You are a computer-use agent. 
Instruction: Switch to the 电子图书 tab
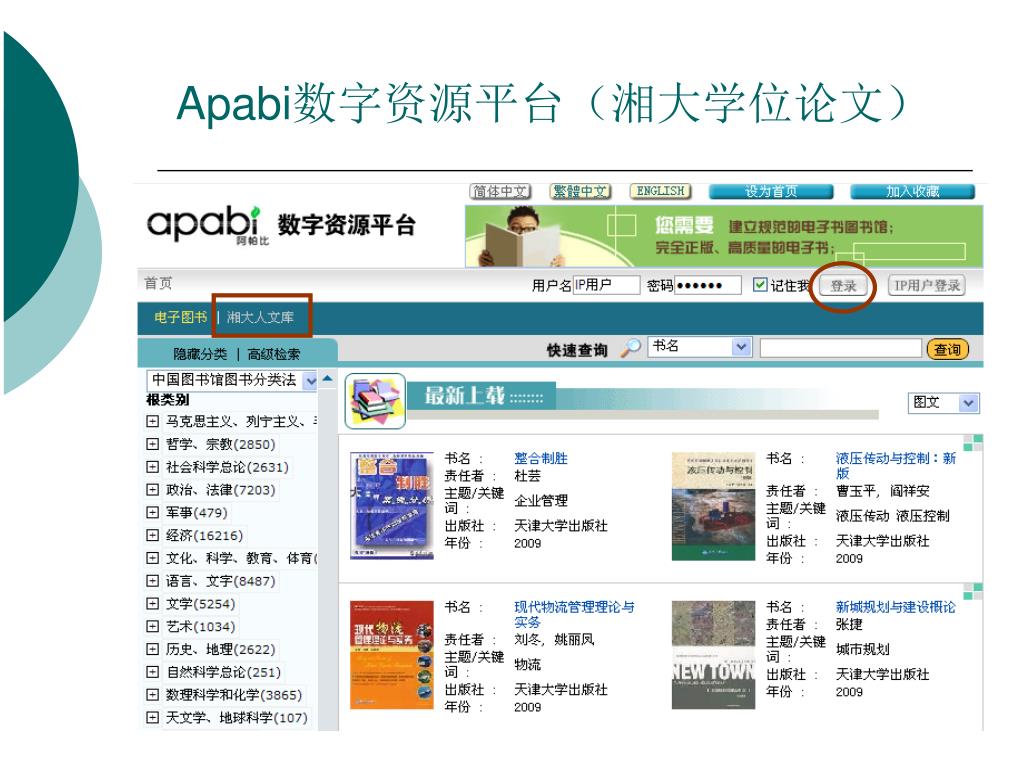tap(180, 317)
